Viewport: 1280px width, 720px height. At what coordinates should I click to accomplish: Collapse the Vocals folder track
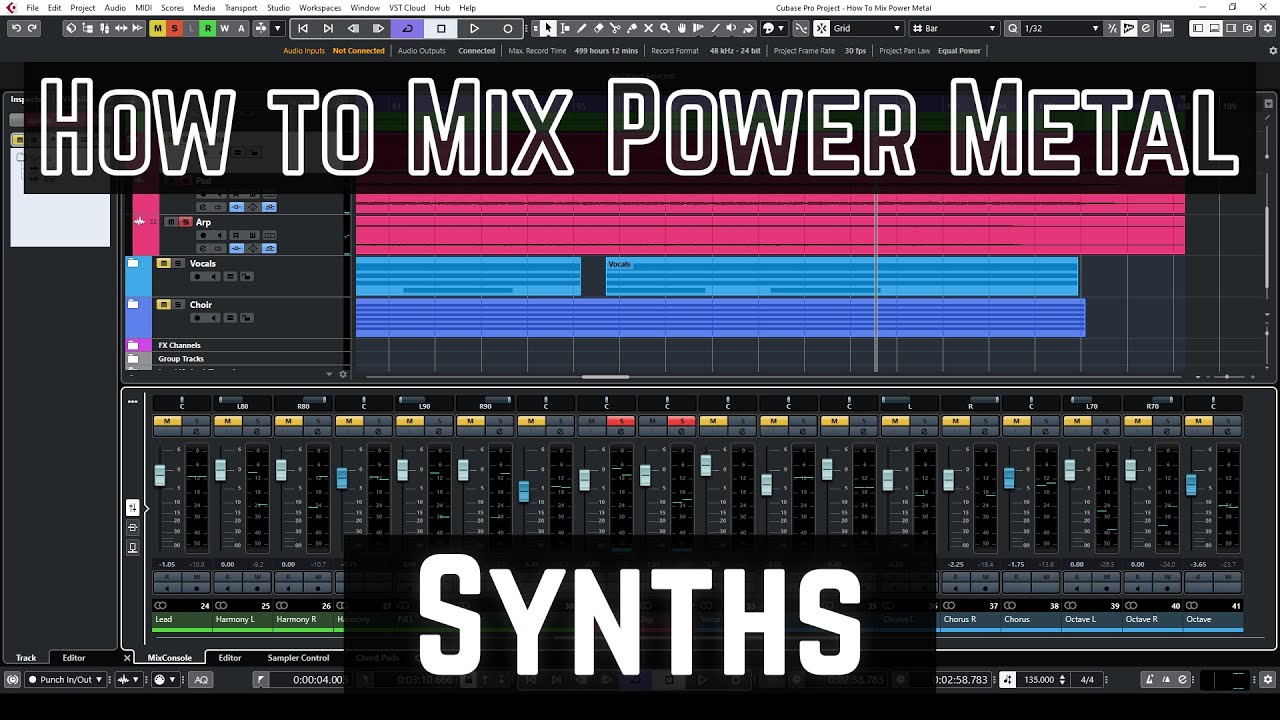pyautogui.click(x=133, y=263)
